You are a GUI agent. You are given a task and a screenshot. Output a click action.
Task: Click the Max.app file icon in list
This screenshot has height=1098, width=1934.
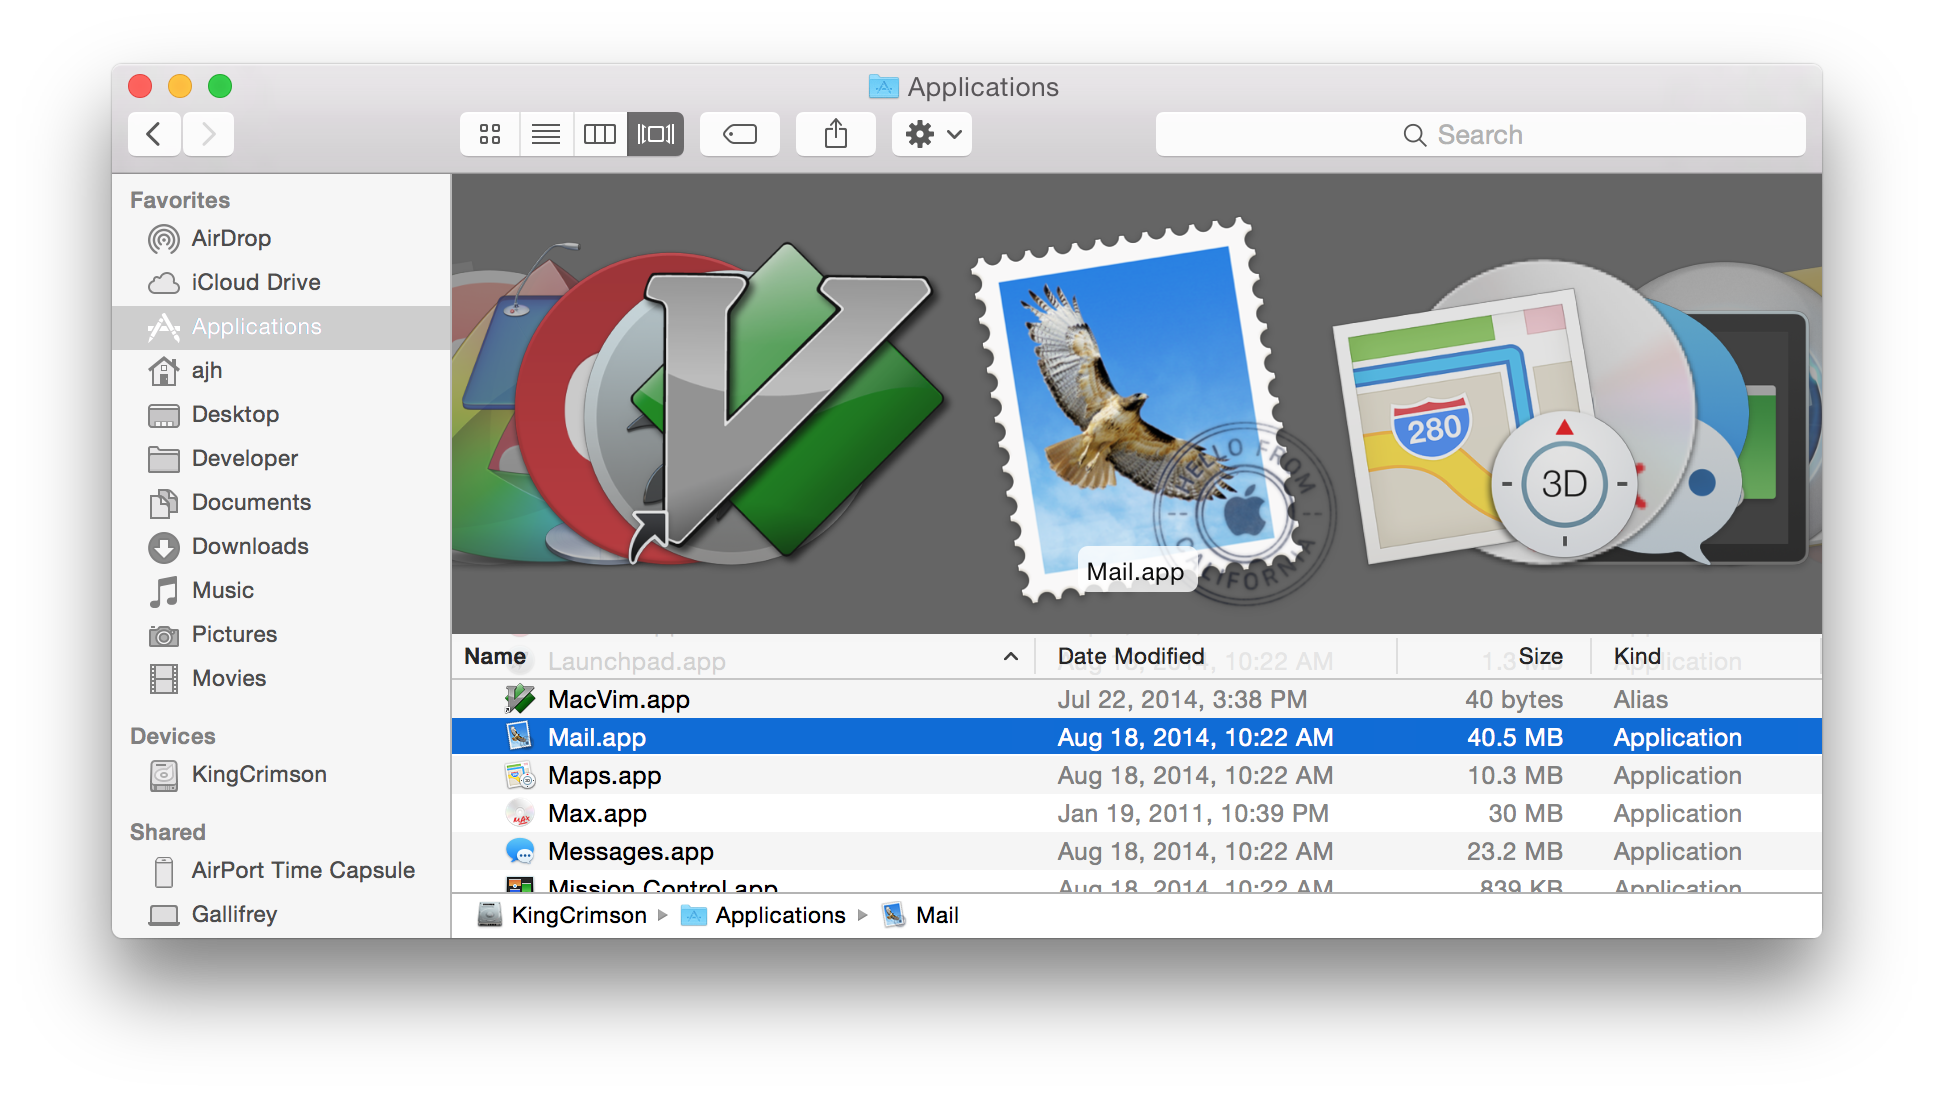pos(520,813)
